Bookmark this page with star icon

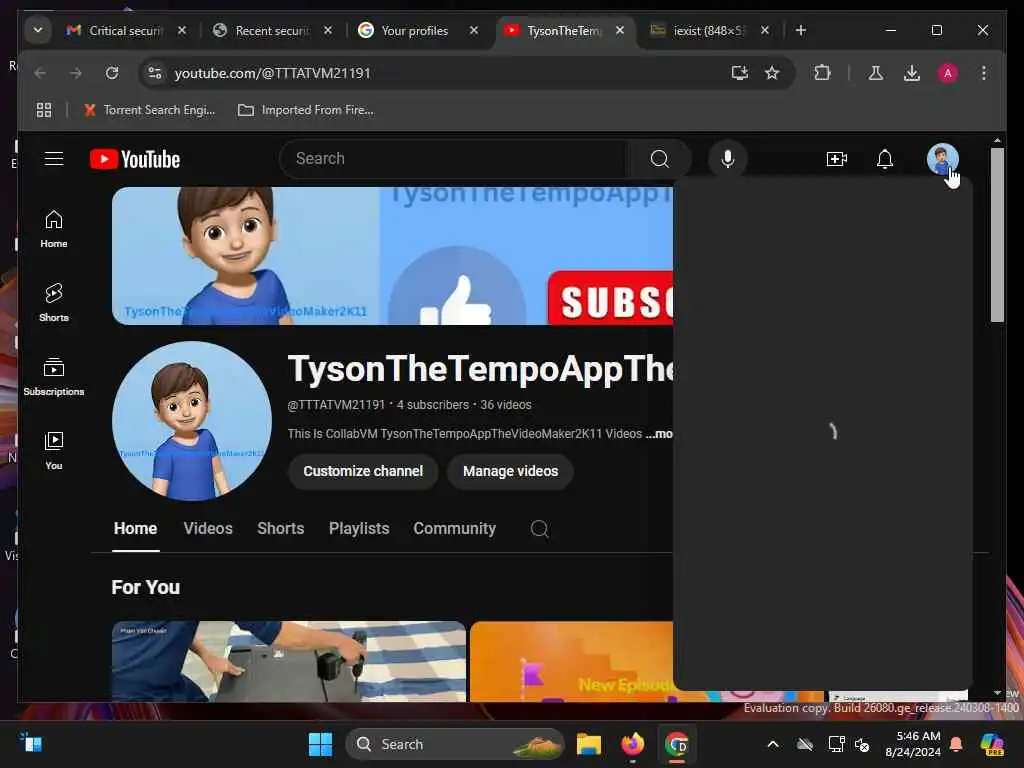click(772, 73)
